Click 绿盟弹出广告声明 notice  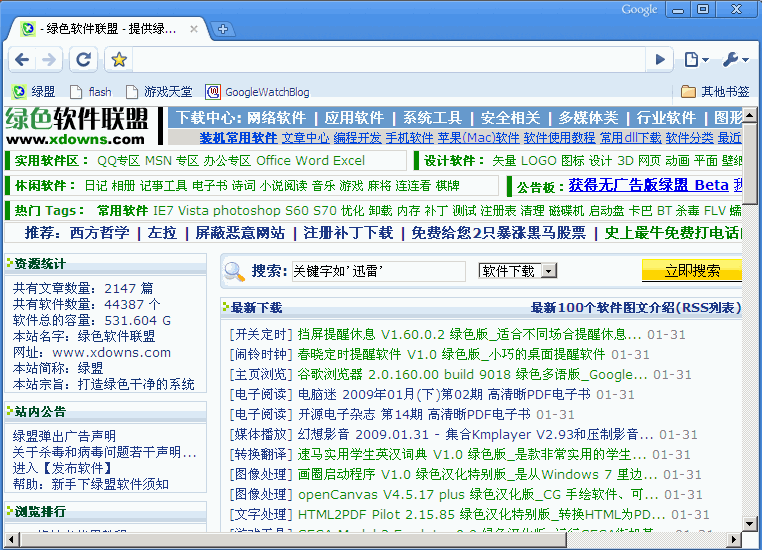tap(64, 436)
